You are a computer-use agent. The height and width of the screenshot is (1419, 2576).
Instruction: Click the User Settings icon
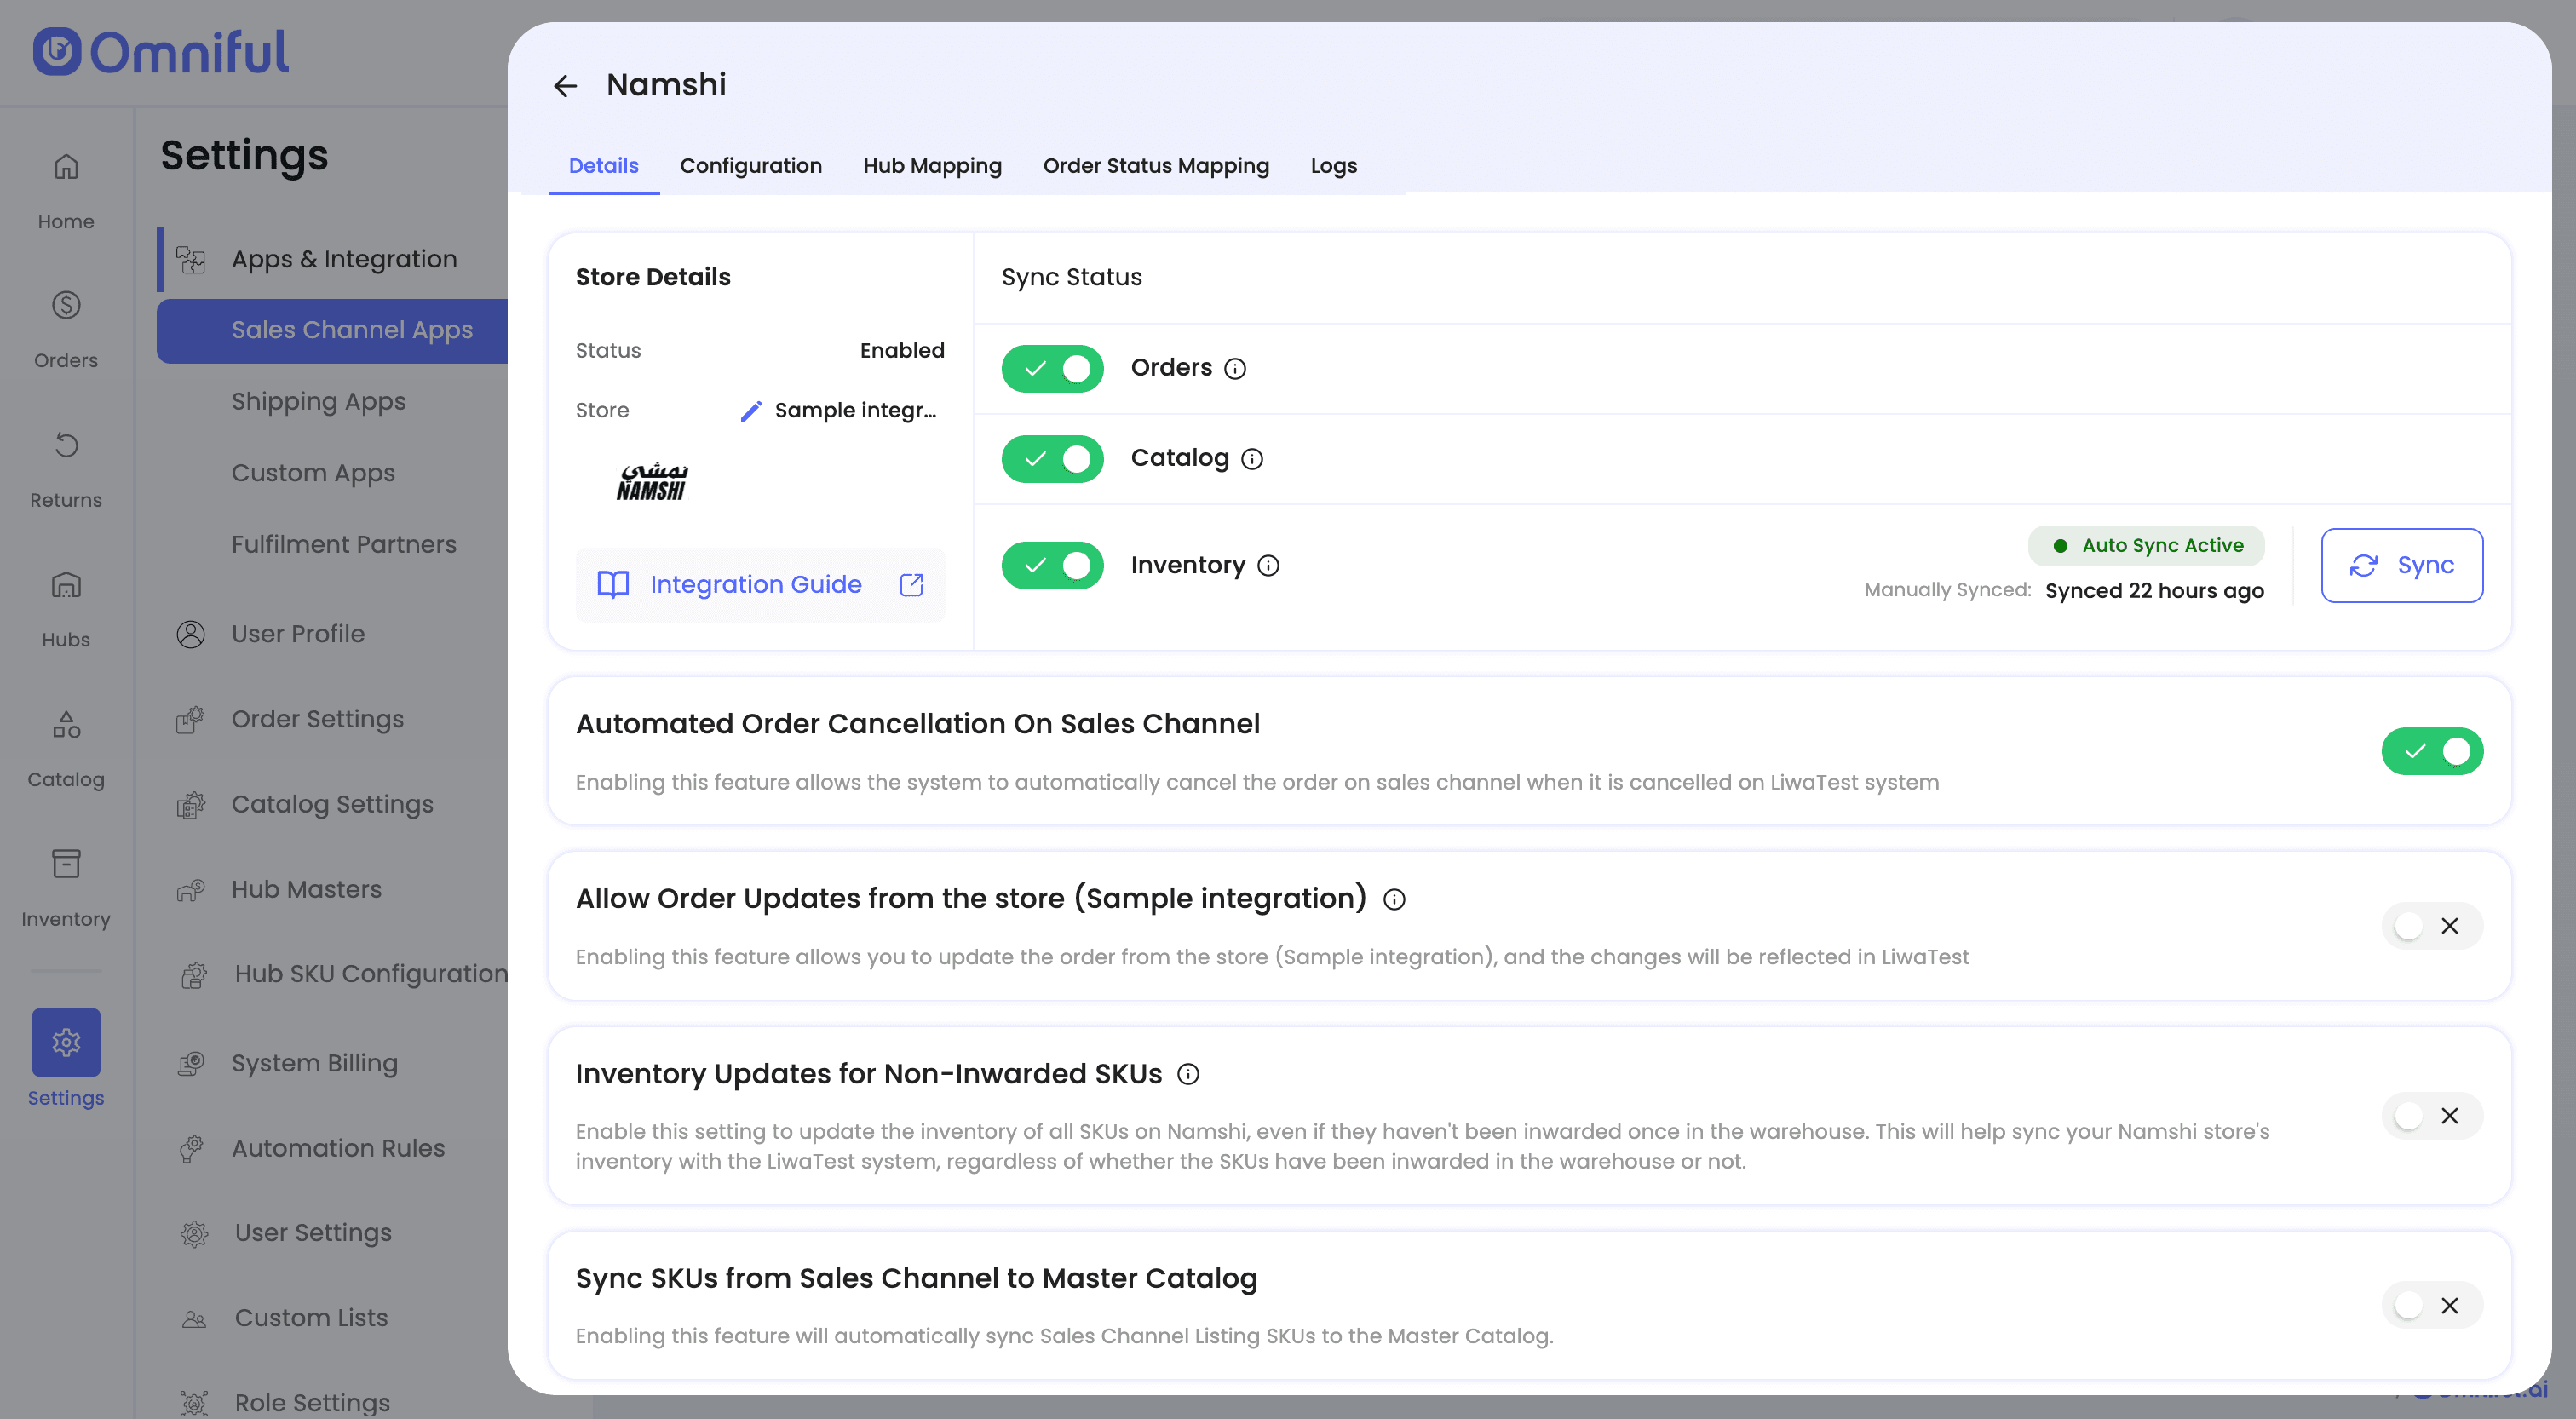(194, 1233)
